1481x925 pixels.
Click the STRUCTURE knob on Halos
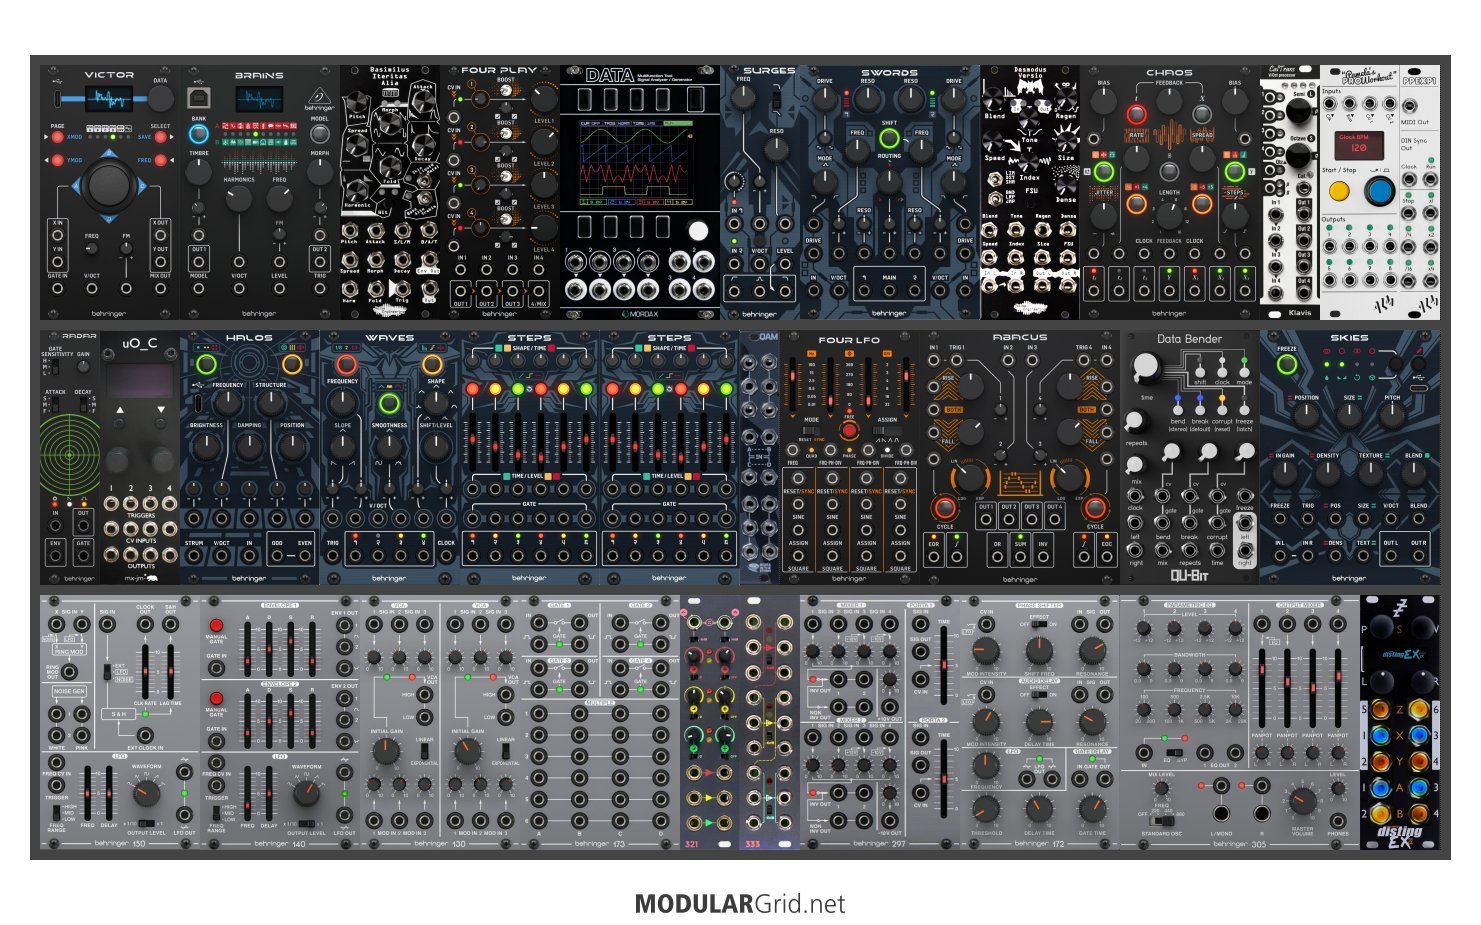point(270,403)
